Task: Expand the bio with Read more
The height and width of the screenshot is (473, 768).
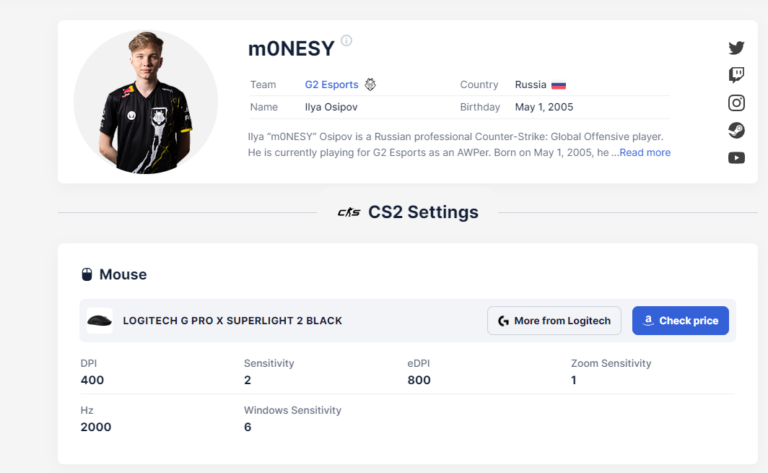Action: 644,153
